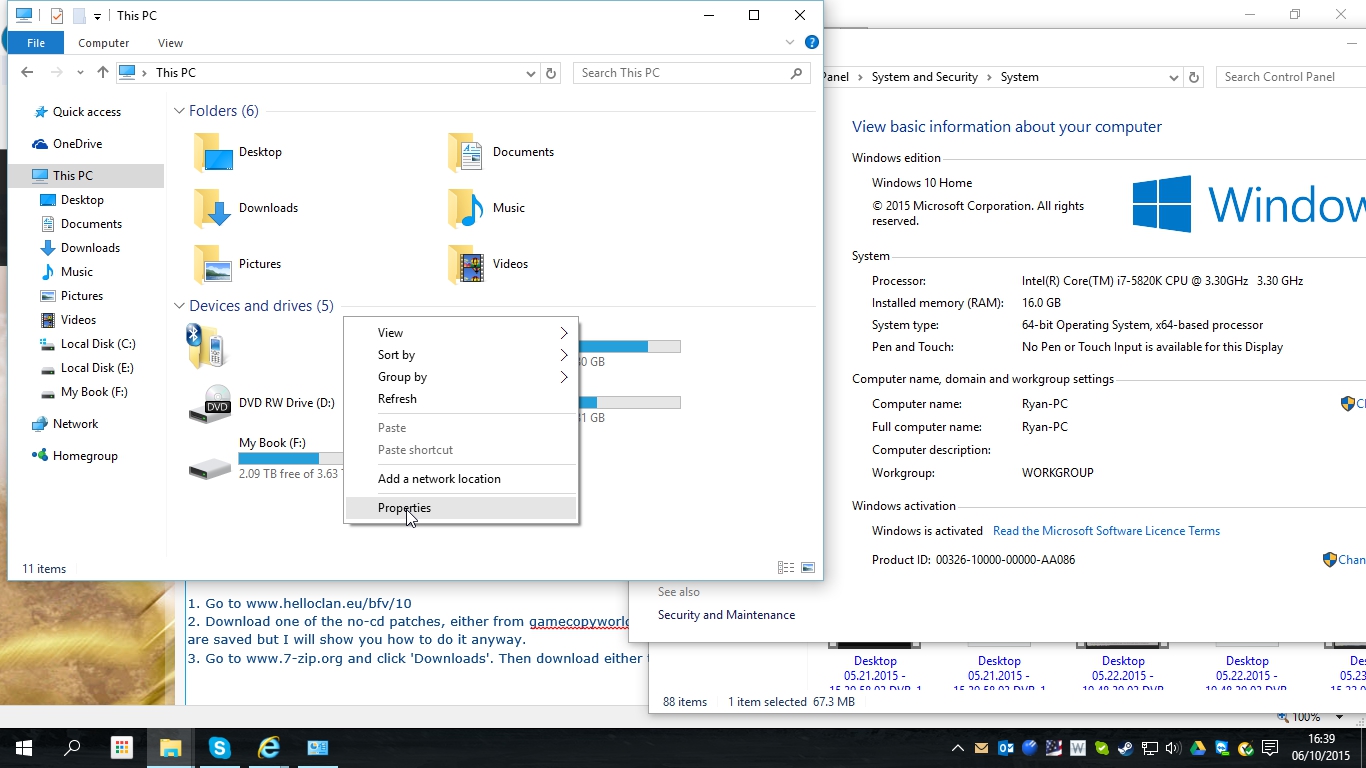Choose Properties in the context menu
Screen dimensions: 1366x768
(x=461, y=508)
